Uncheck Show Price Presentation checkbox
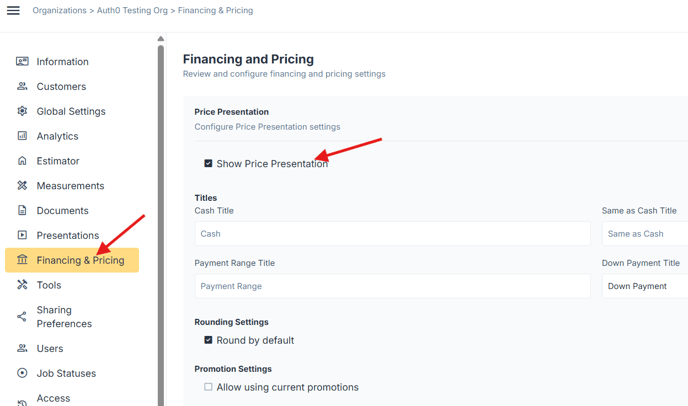 click(x=208, y=163)
